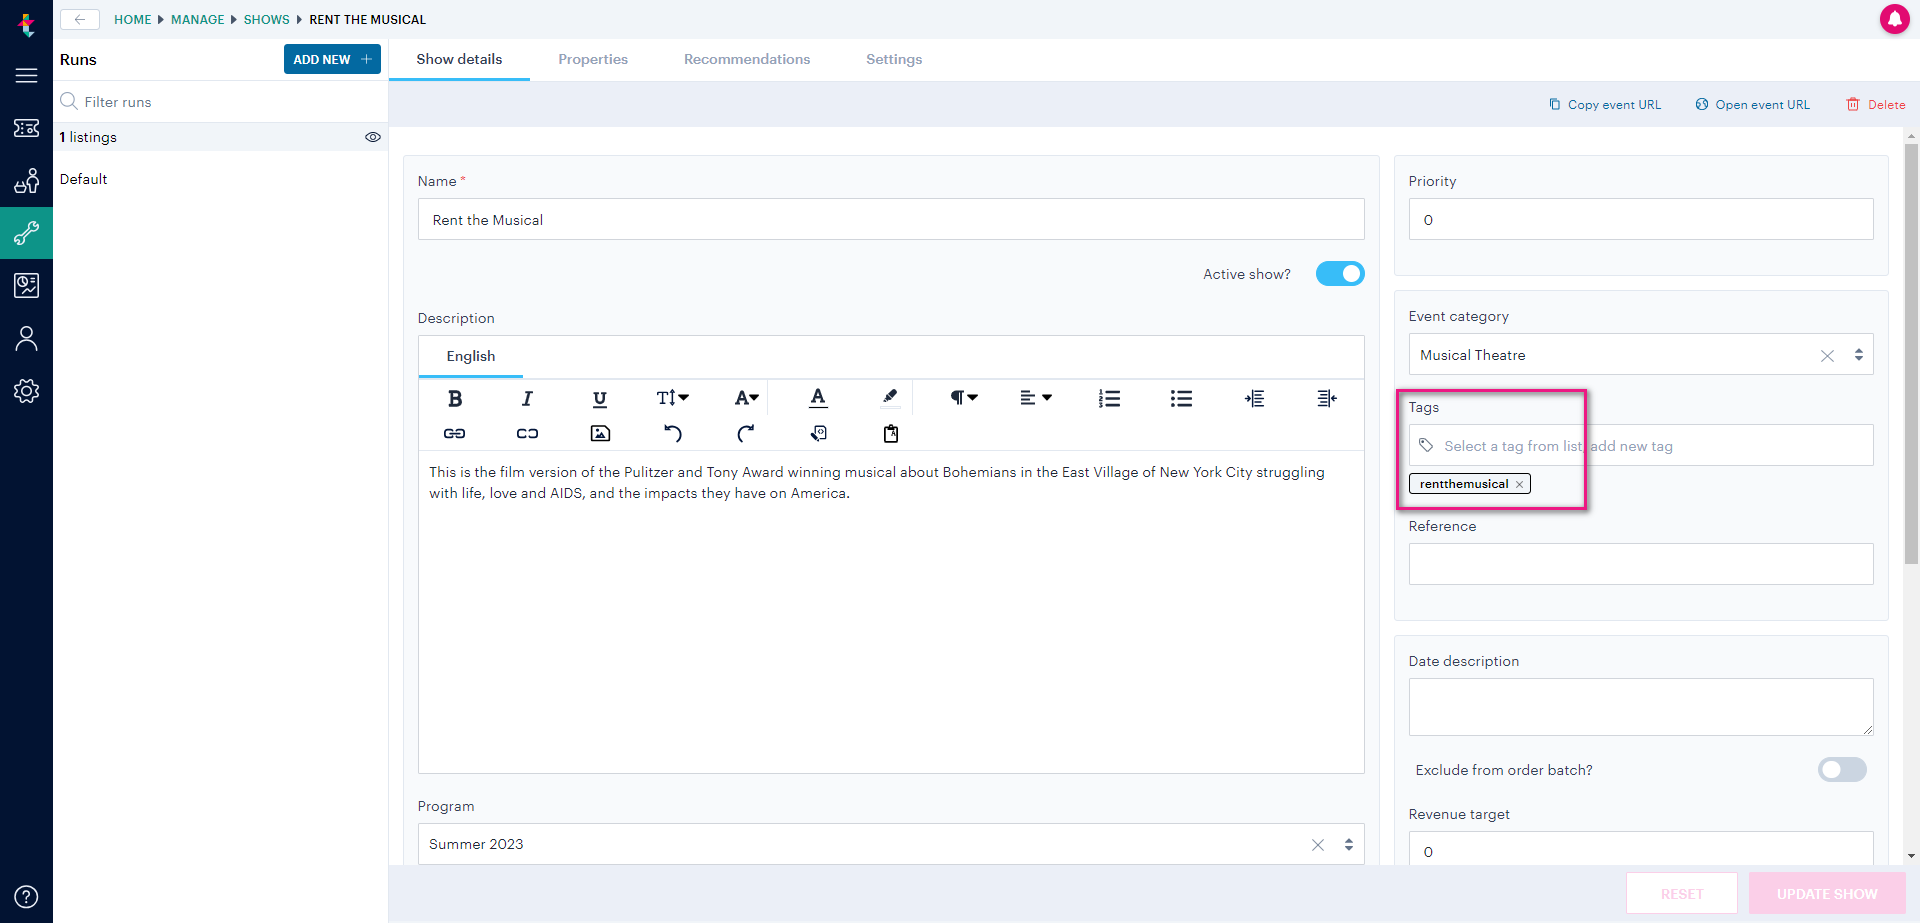Select the English description language tab
The height and width of the screenshot is (923, 1920).
tap(471, 356)
